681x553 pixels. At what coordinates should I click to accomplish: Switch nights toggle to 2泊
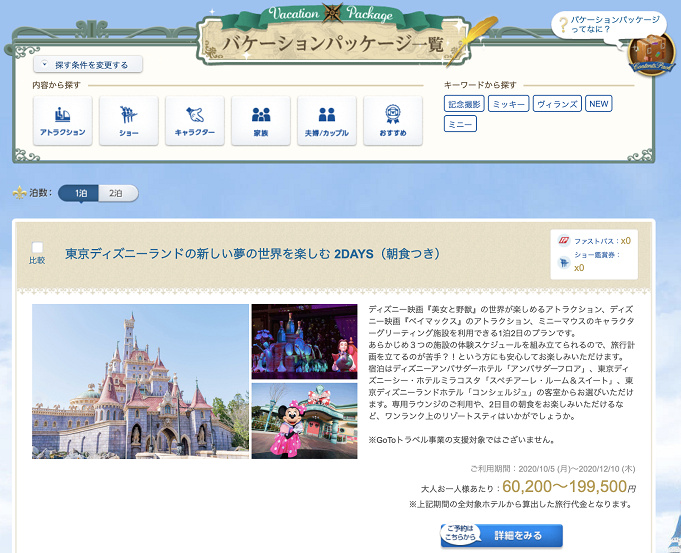click(117, 193)
